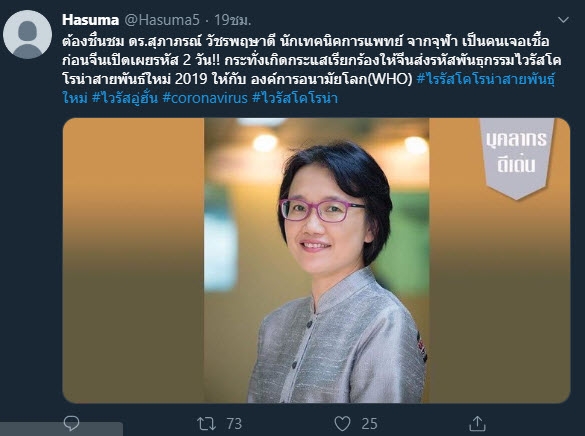Screen dimensions: 585x436
Task: Open the #ไวรัสอู่ฮั่น hashtag
Action: [125, 98]
